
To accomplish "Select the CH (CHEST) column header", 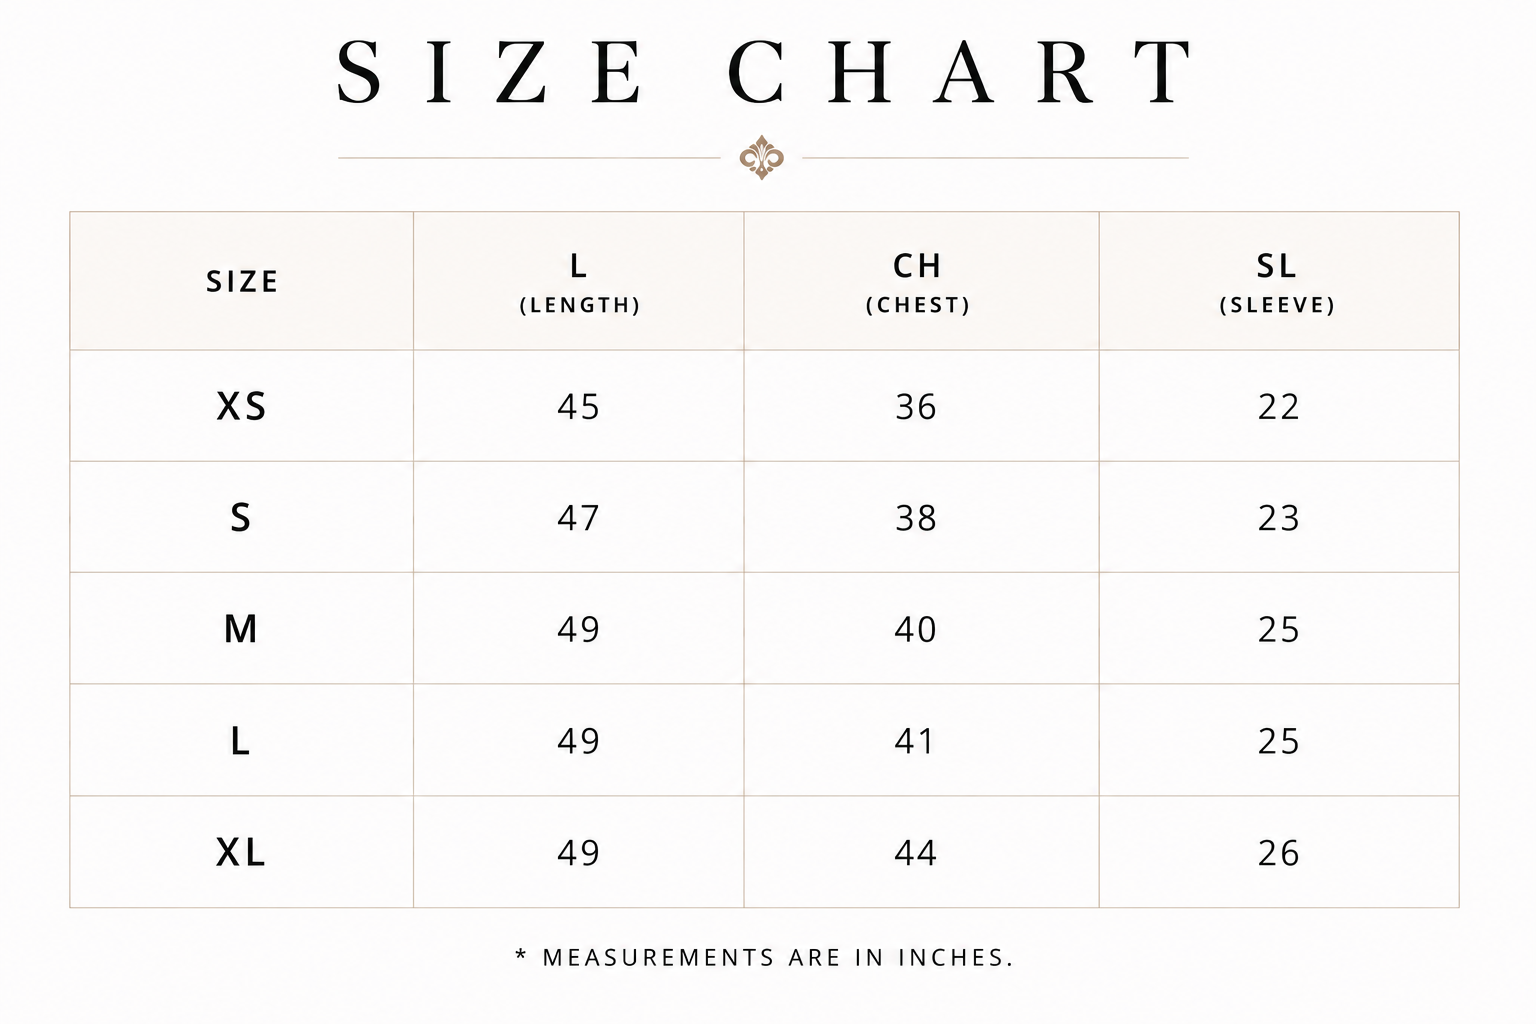I will coord(917,283).
